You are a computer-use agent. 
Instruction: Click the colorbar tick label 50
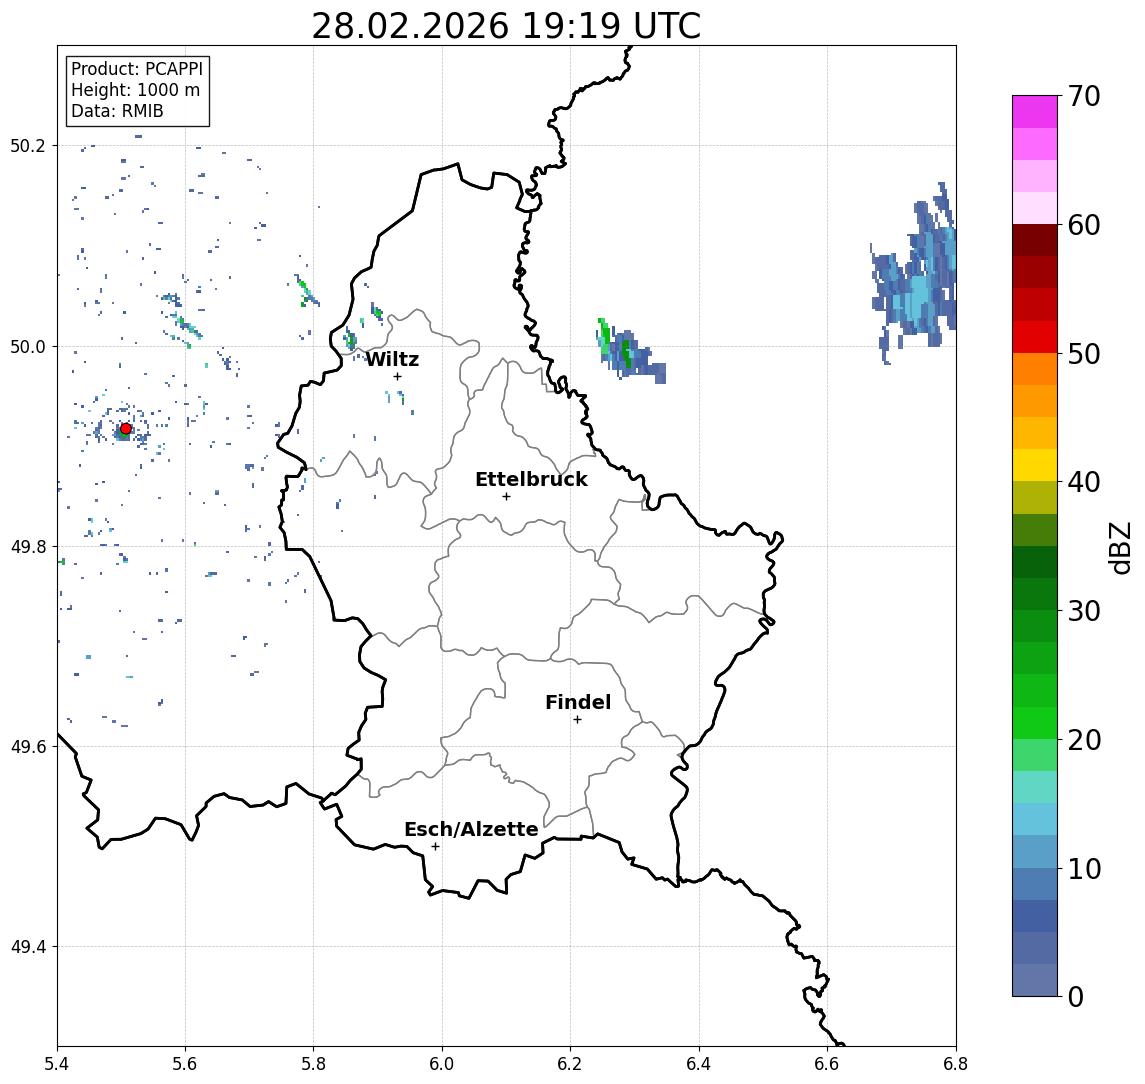point(1084,354)
